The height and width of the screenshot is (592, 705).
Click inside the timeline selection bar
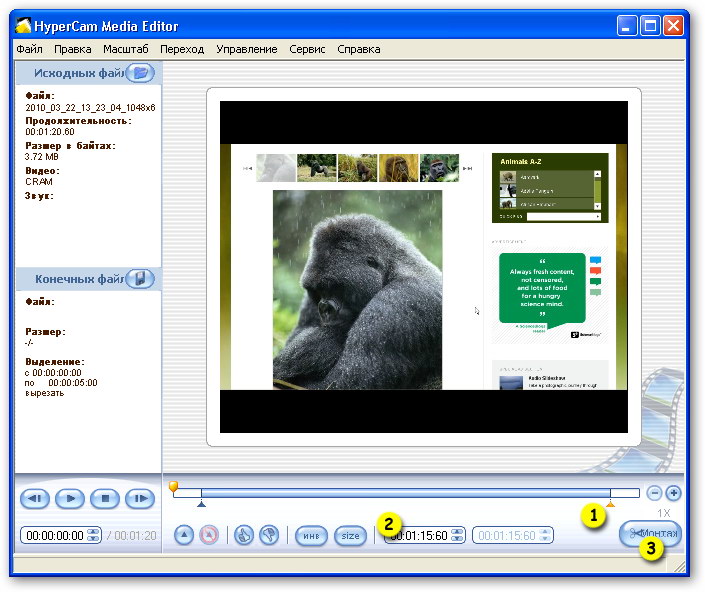406,493
